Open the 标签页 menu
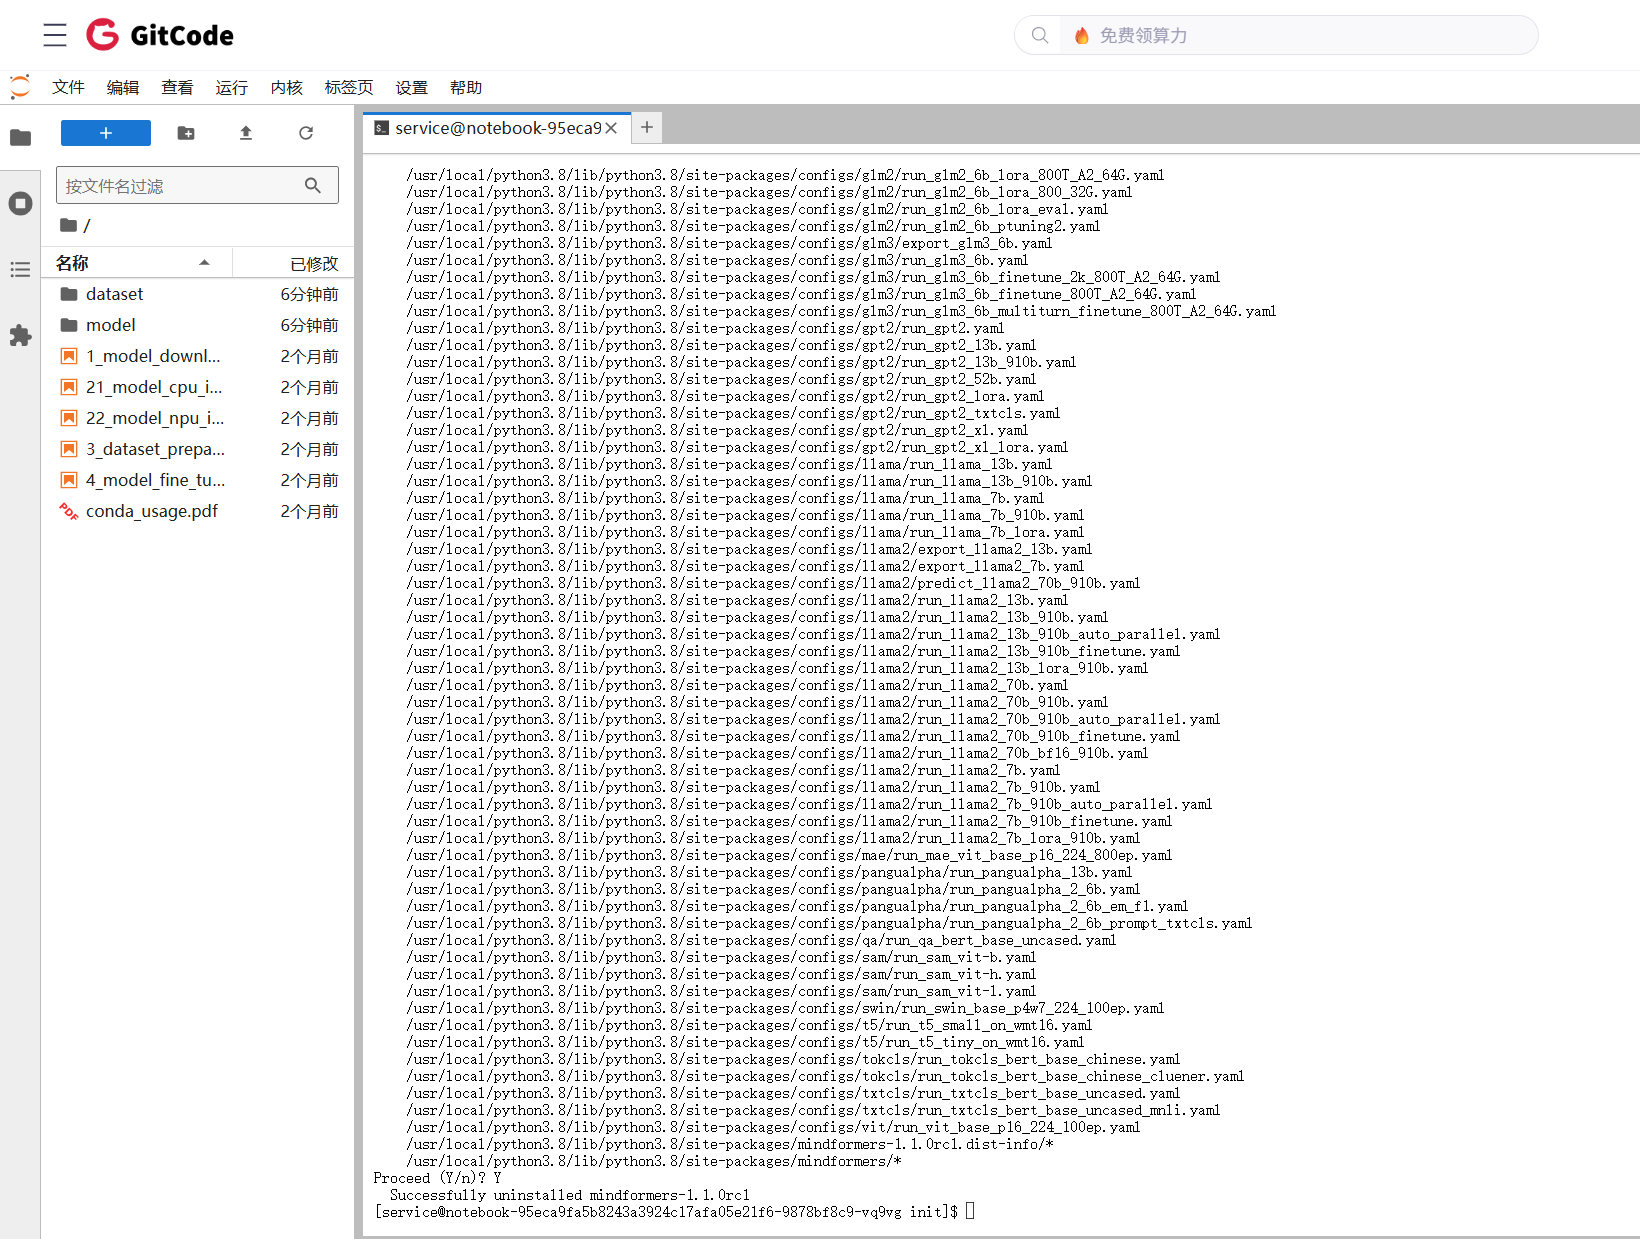Image resolution: width=1640 pixels, height=1239 pixels. pos(349,87)
